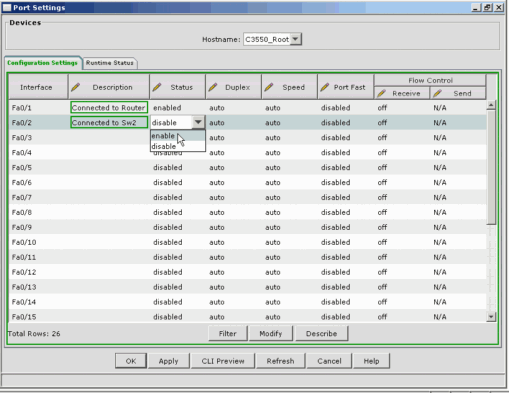
Task: Select the Fa0/12 interface cell
Action: click(38, 272)
